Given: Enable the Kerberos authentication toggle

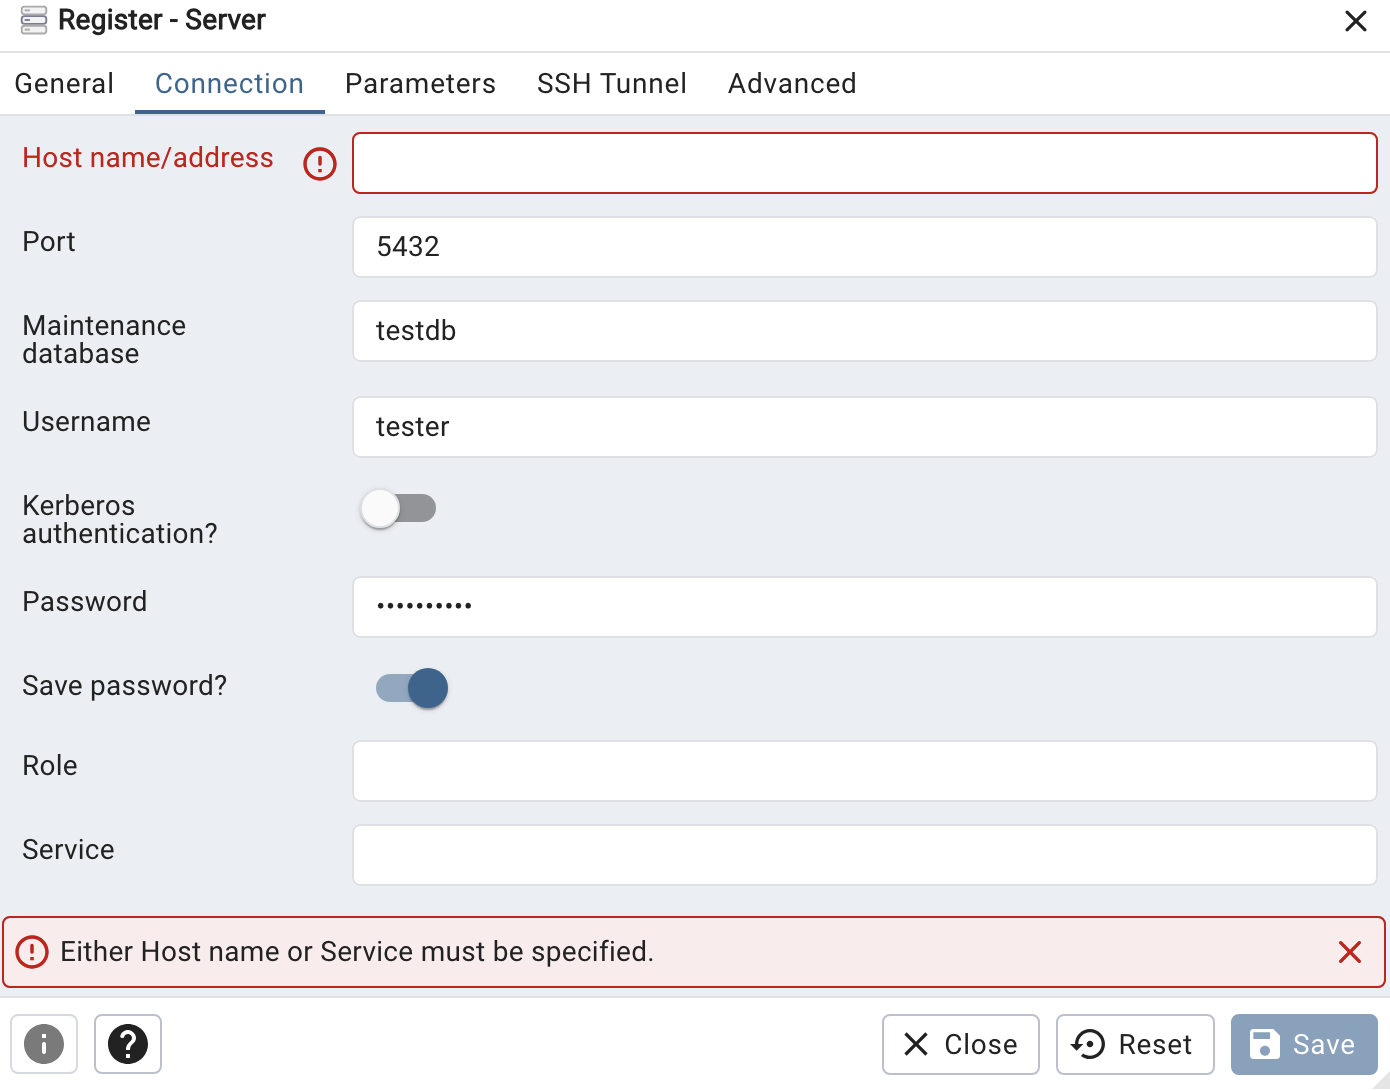Looking at the screenshot, I should pyautogui.click(x=398, y=509).
